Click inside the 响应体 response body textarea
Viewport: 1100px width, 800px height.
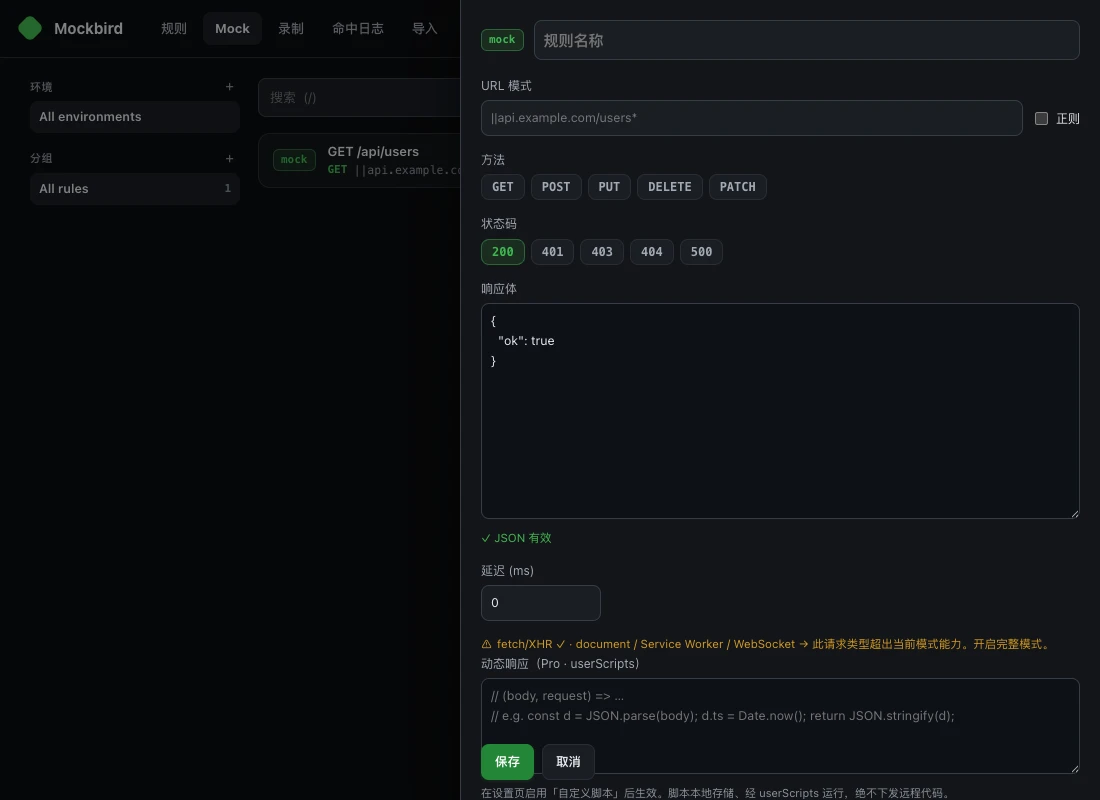pos(780,411)
